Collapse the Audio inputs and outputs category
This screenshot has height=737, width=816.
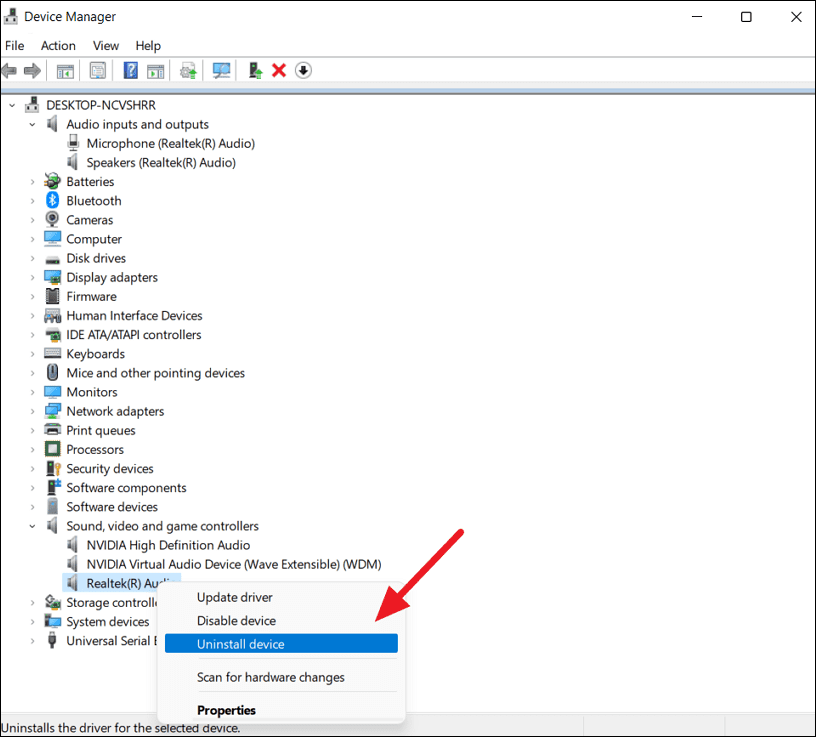click(x=31, y=123)
